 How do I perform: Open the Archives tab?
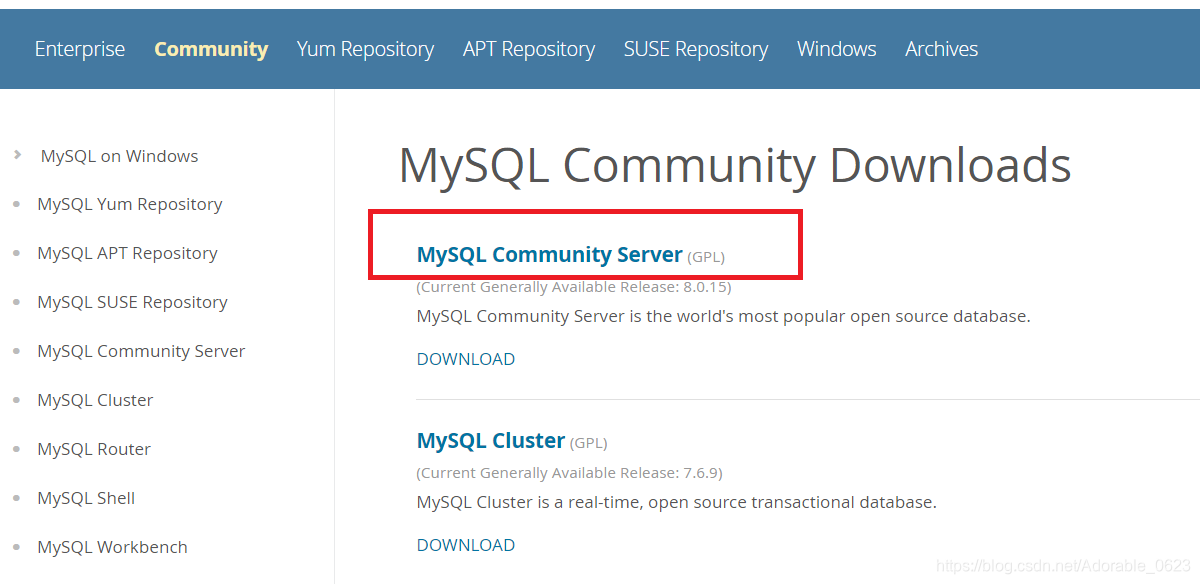pyautogui.click(x=942, y=49)
